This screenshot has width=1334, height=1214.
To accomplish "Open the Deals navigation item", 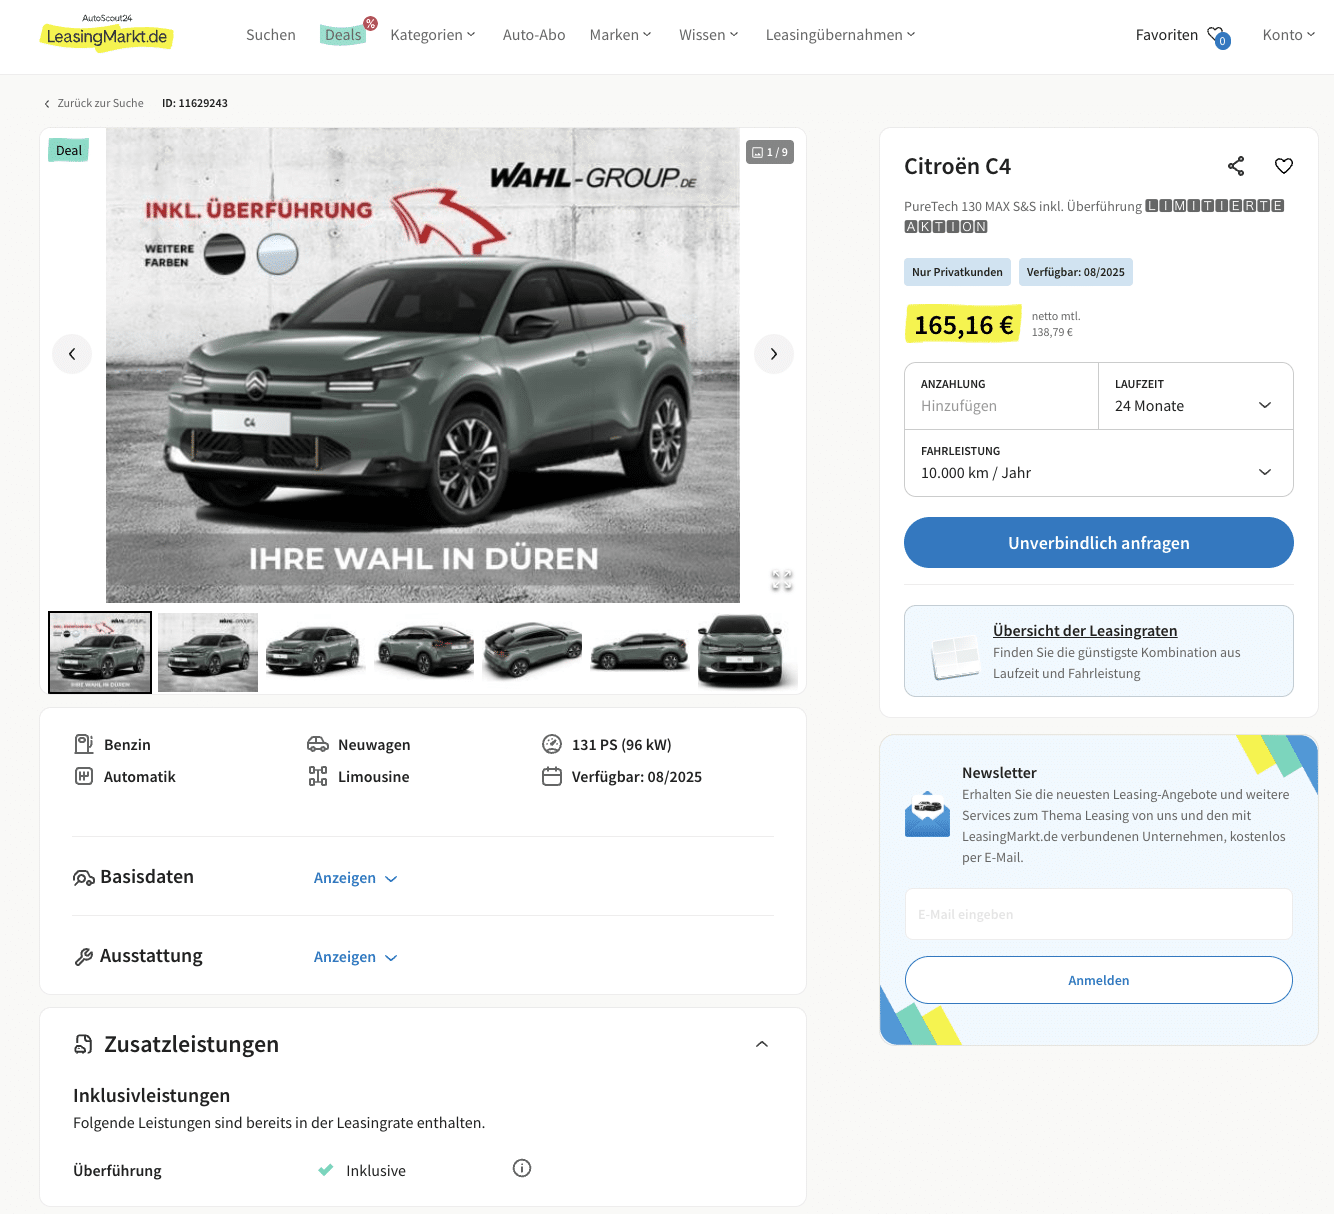I will [x=343, y=35].
